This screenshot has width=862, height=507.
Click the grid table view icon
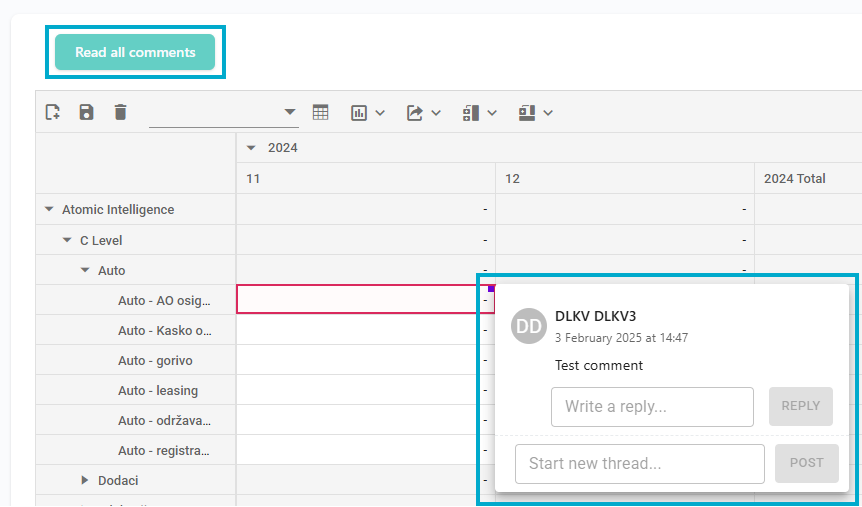pyautogui.click(x=320, y=113)
